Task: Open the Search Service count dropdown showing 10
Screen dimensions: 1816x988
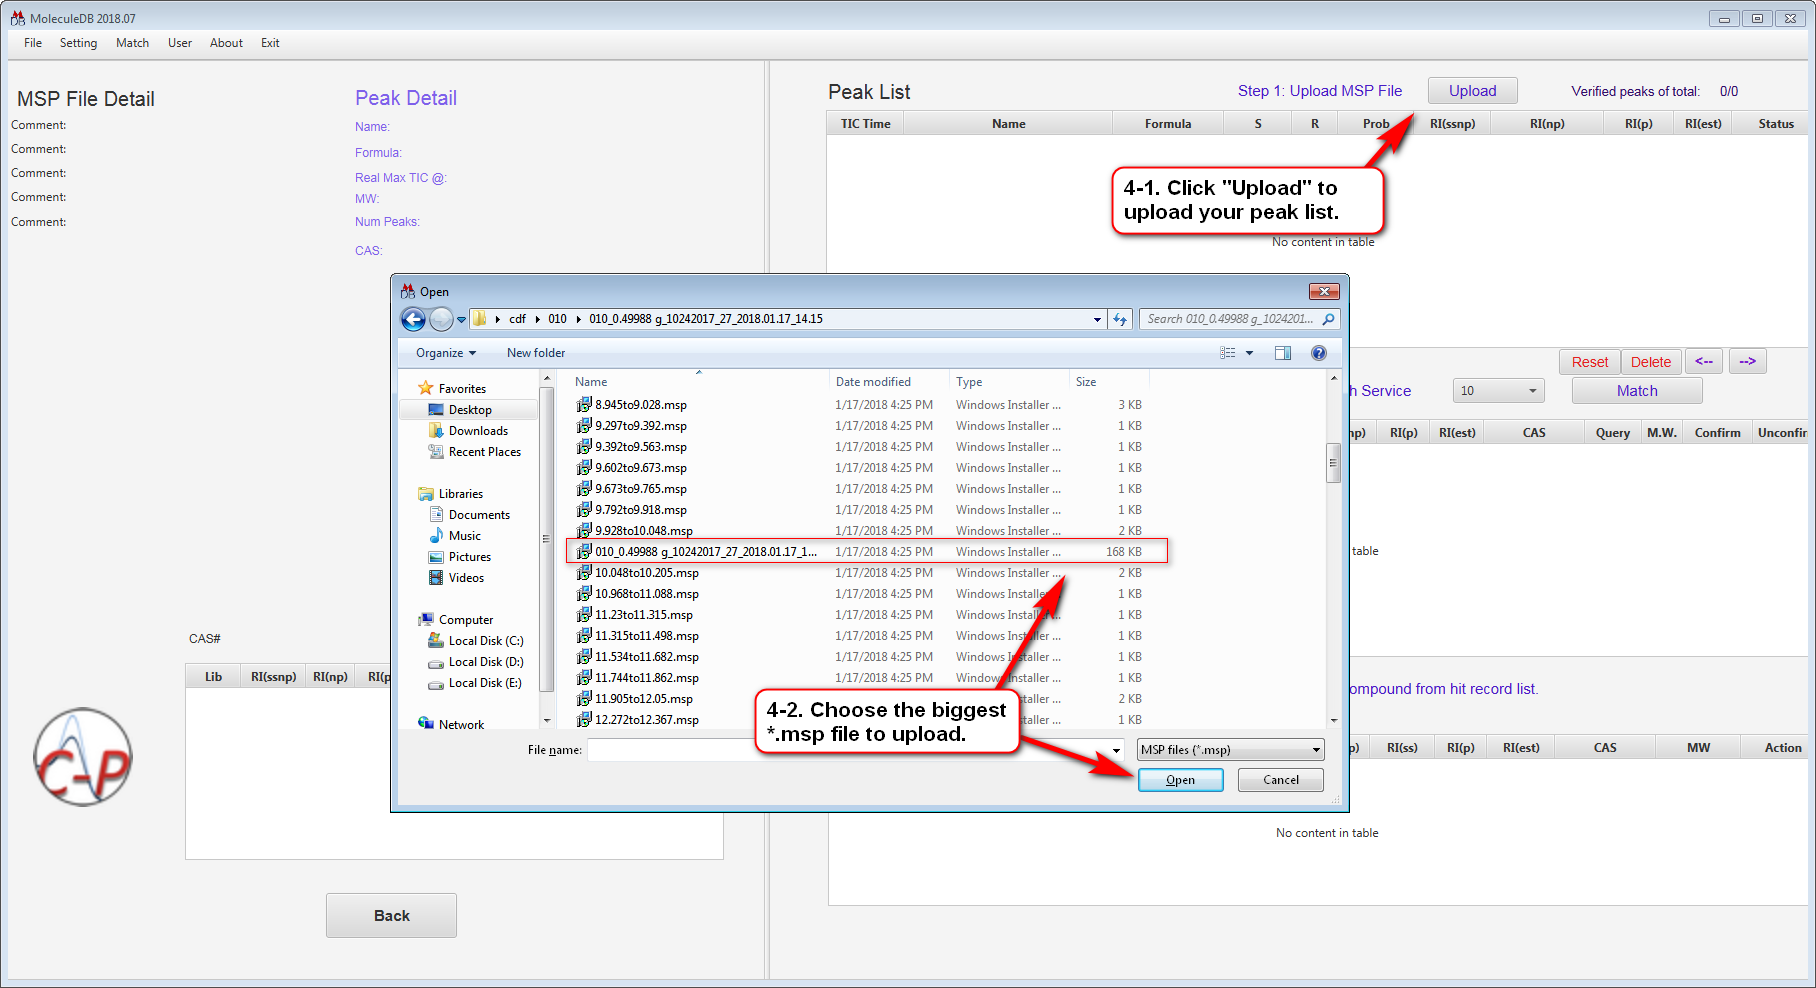Action: pos(1497,391)
